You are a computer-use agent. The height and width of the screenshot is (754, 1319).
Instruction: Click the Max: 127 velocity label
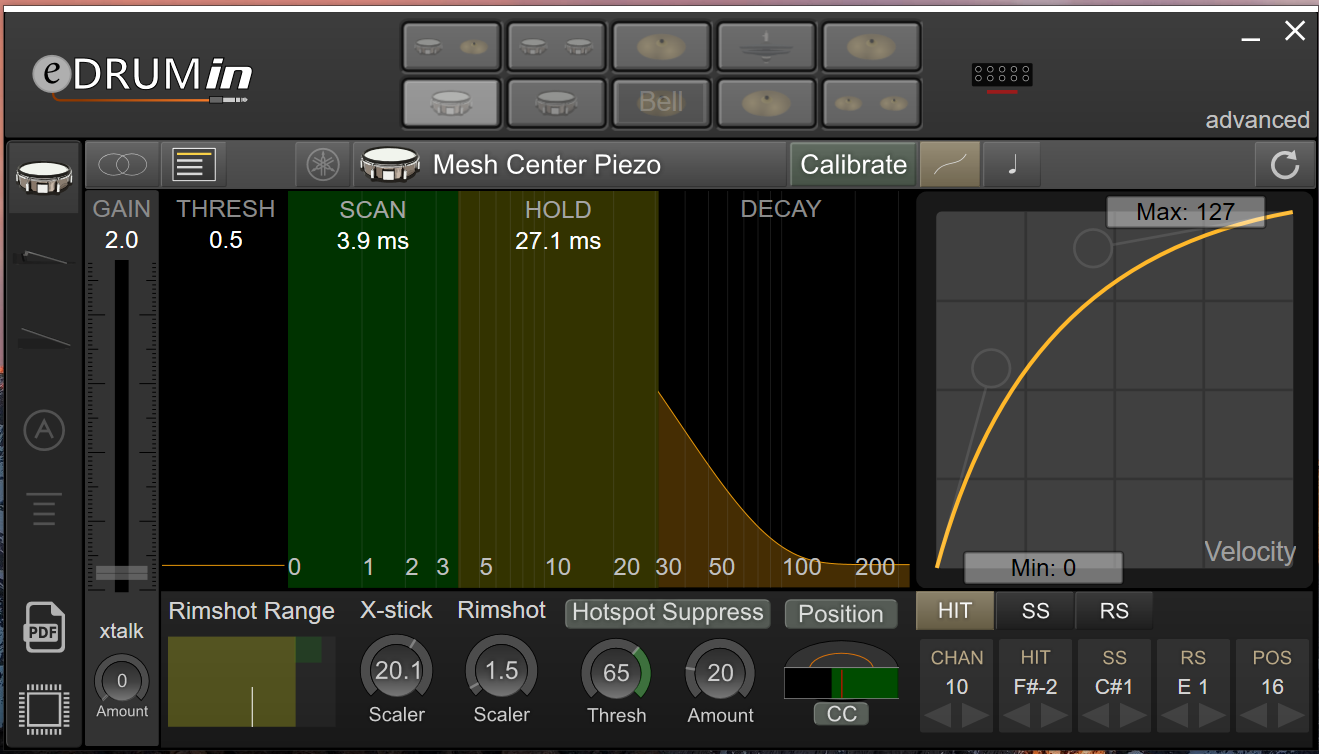click(x=1185, y=212)
